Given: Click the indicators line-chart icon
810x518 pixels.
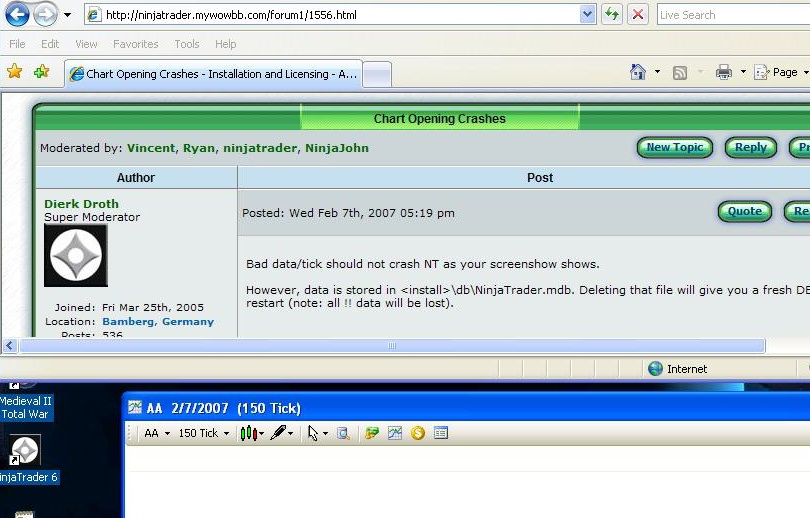Looking at the screenshot, I should click(x=395, y=433).
